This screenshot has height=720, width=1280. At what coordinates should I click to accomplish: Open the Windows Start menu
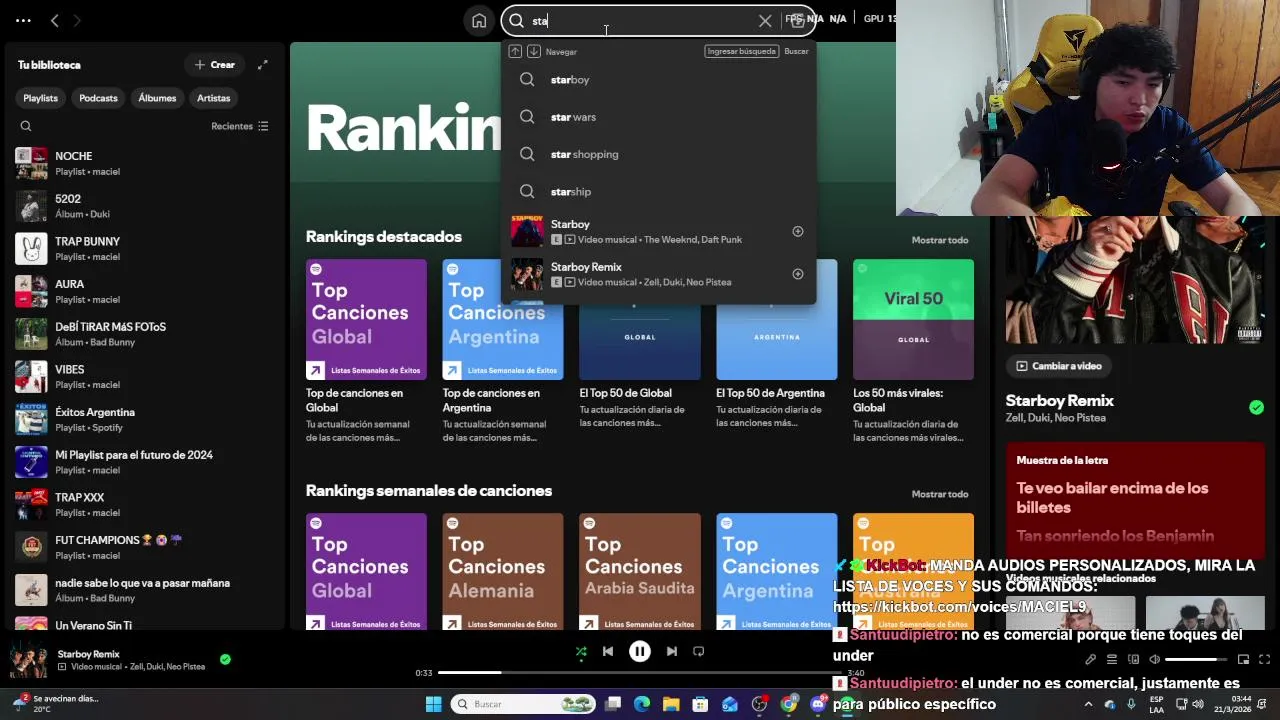click(x=433, y=704)
